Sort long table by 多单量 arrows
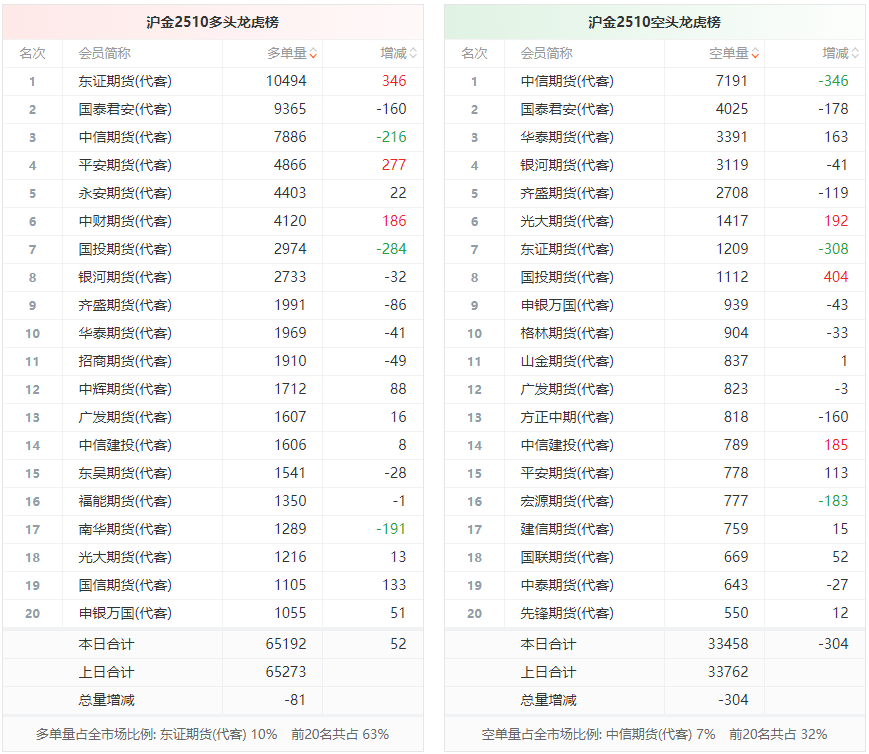Image resolution: width=869 pixels, height=754 pixels. [x=313, y=54]
